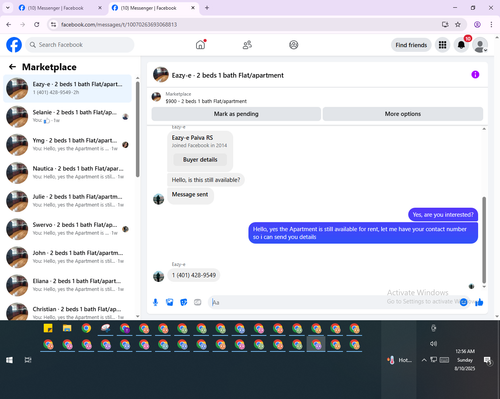Click the 'Hello, is this still available?' message
The width and height of the screenshot is (500, 399).
(206, 180)
